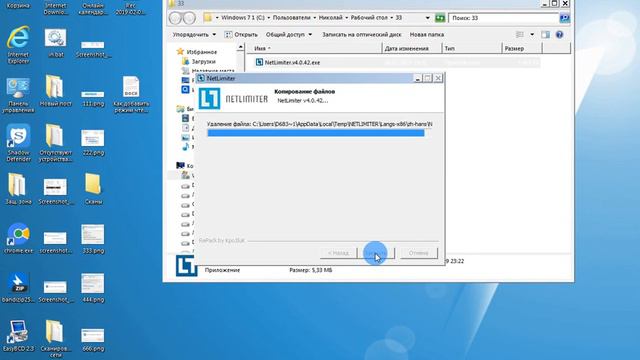Screen dimensions: 640x360
Task: Click the green refresh button beside address bar
Action: (x=440, y=18)
